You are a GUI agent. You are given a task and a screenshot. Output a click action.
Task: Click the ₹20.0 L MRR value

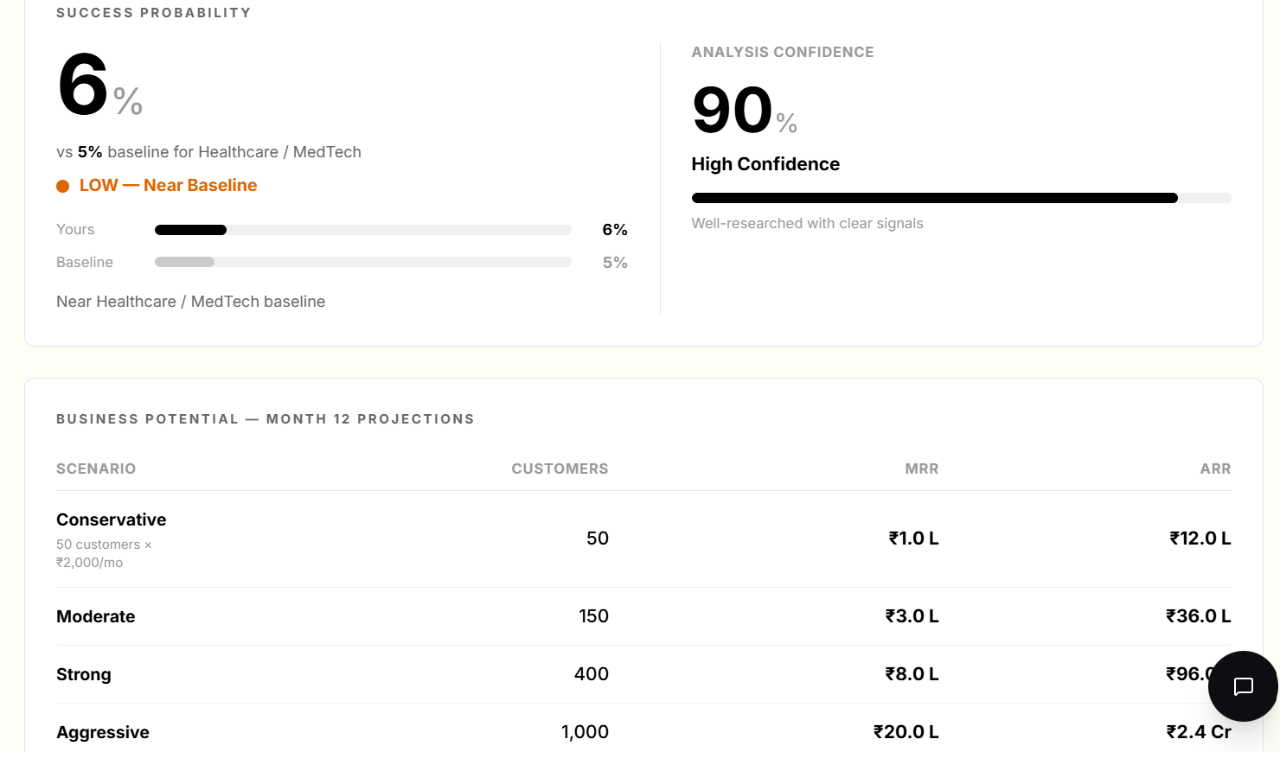[905, 733]
